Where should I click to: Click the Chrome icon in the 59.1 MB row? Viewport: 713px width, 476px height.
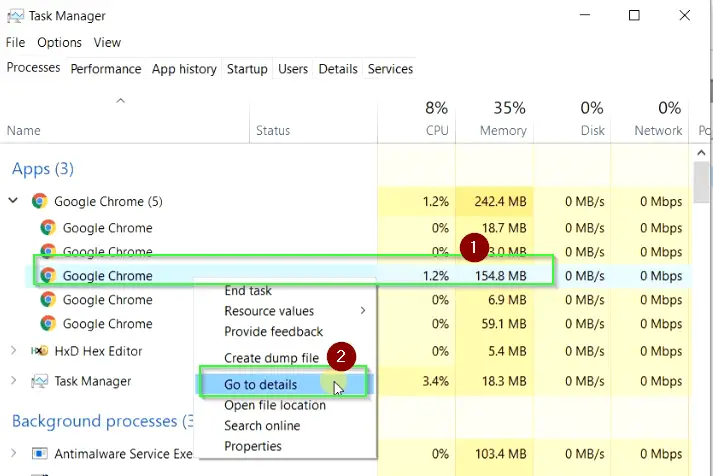click(x=48, y=323)
